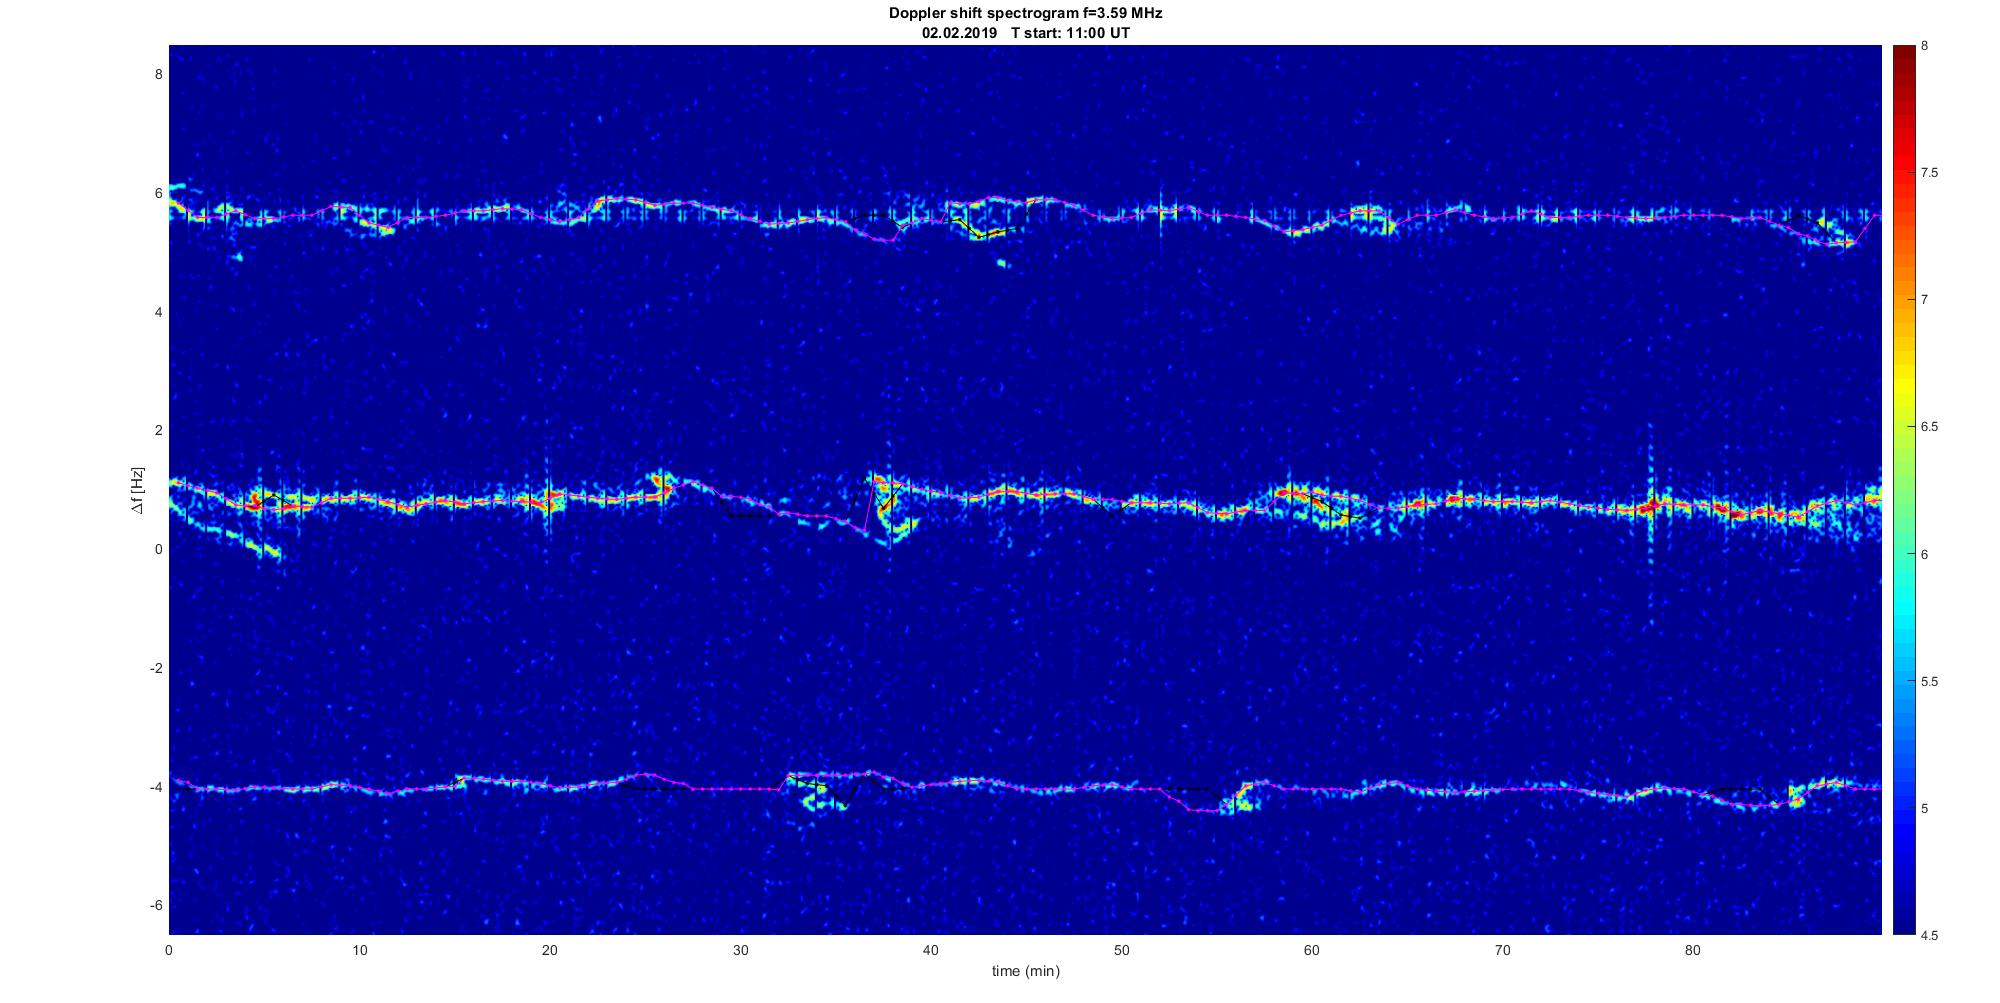Click the 4.5 tick label on the colorbar
Image resolution: width=2000 pixels, height=1003 pixels.
coord(1929,935)
